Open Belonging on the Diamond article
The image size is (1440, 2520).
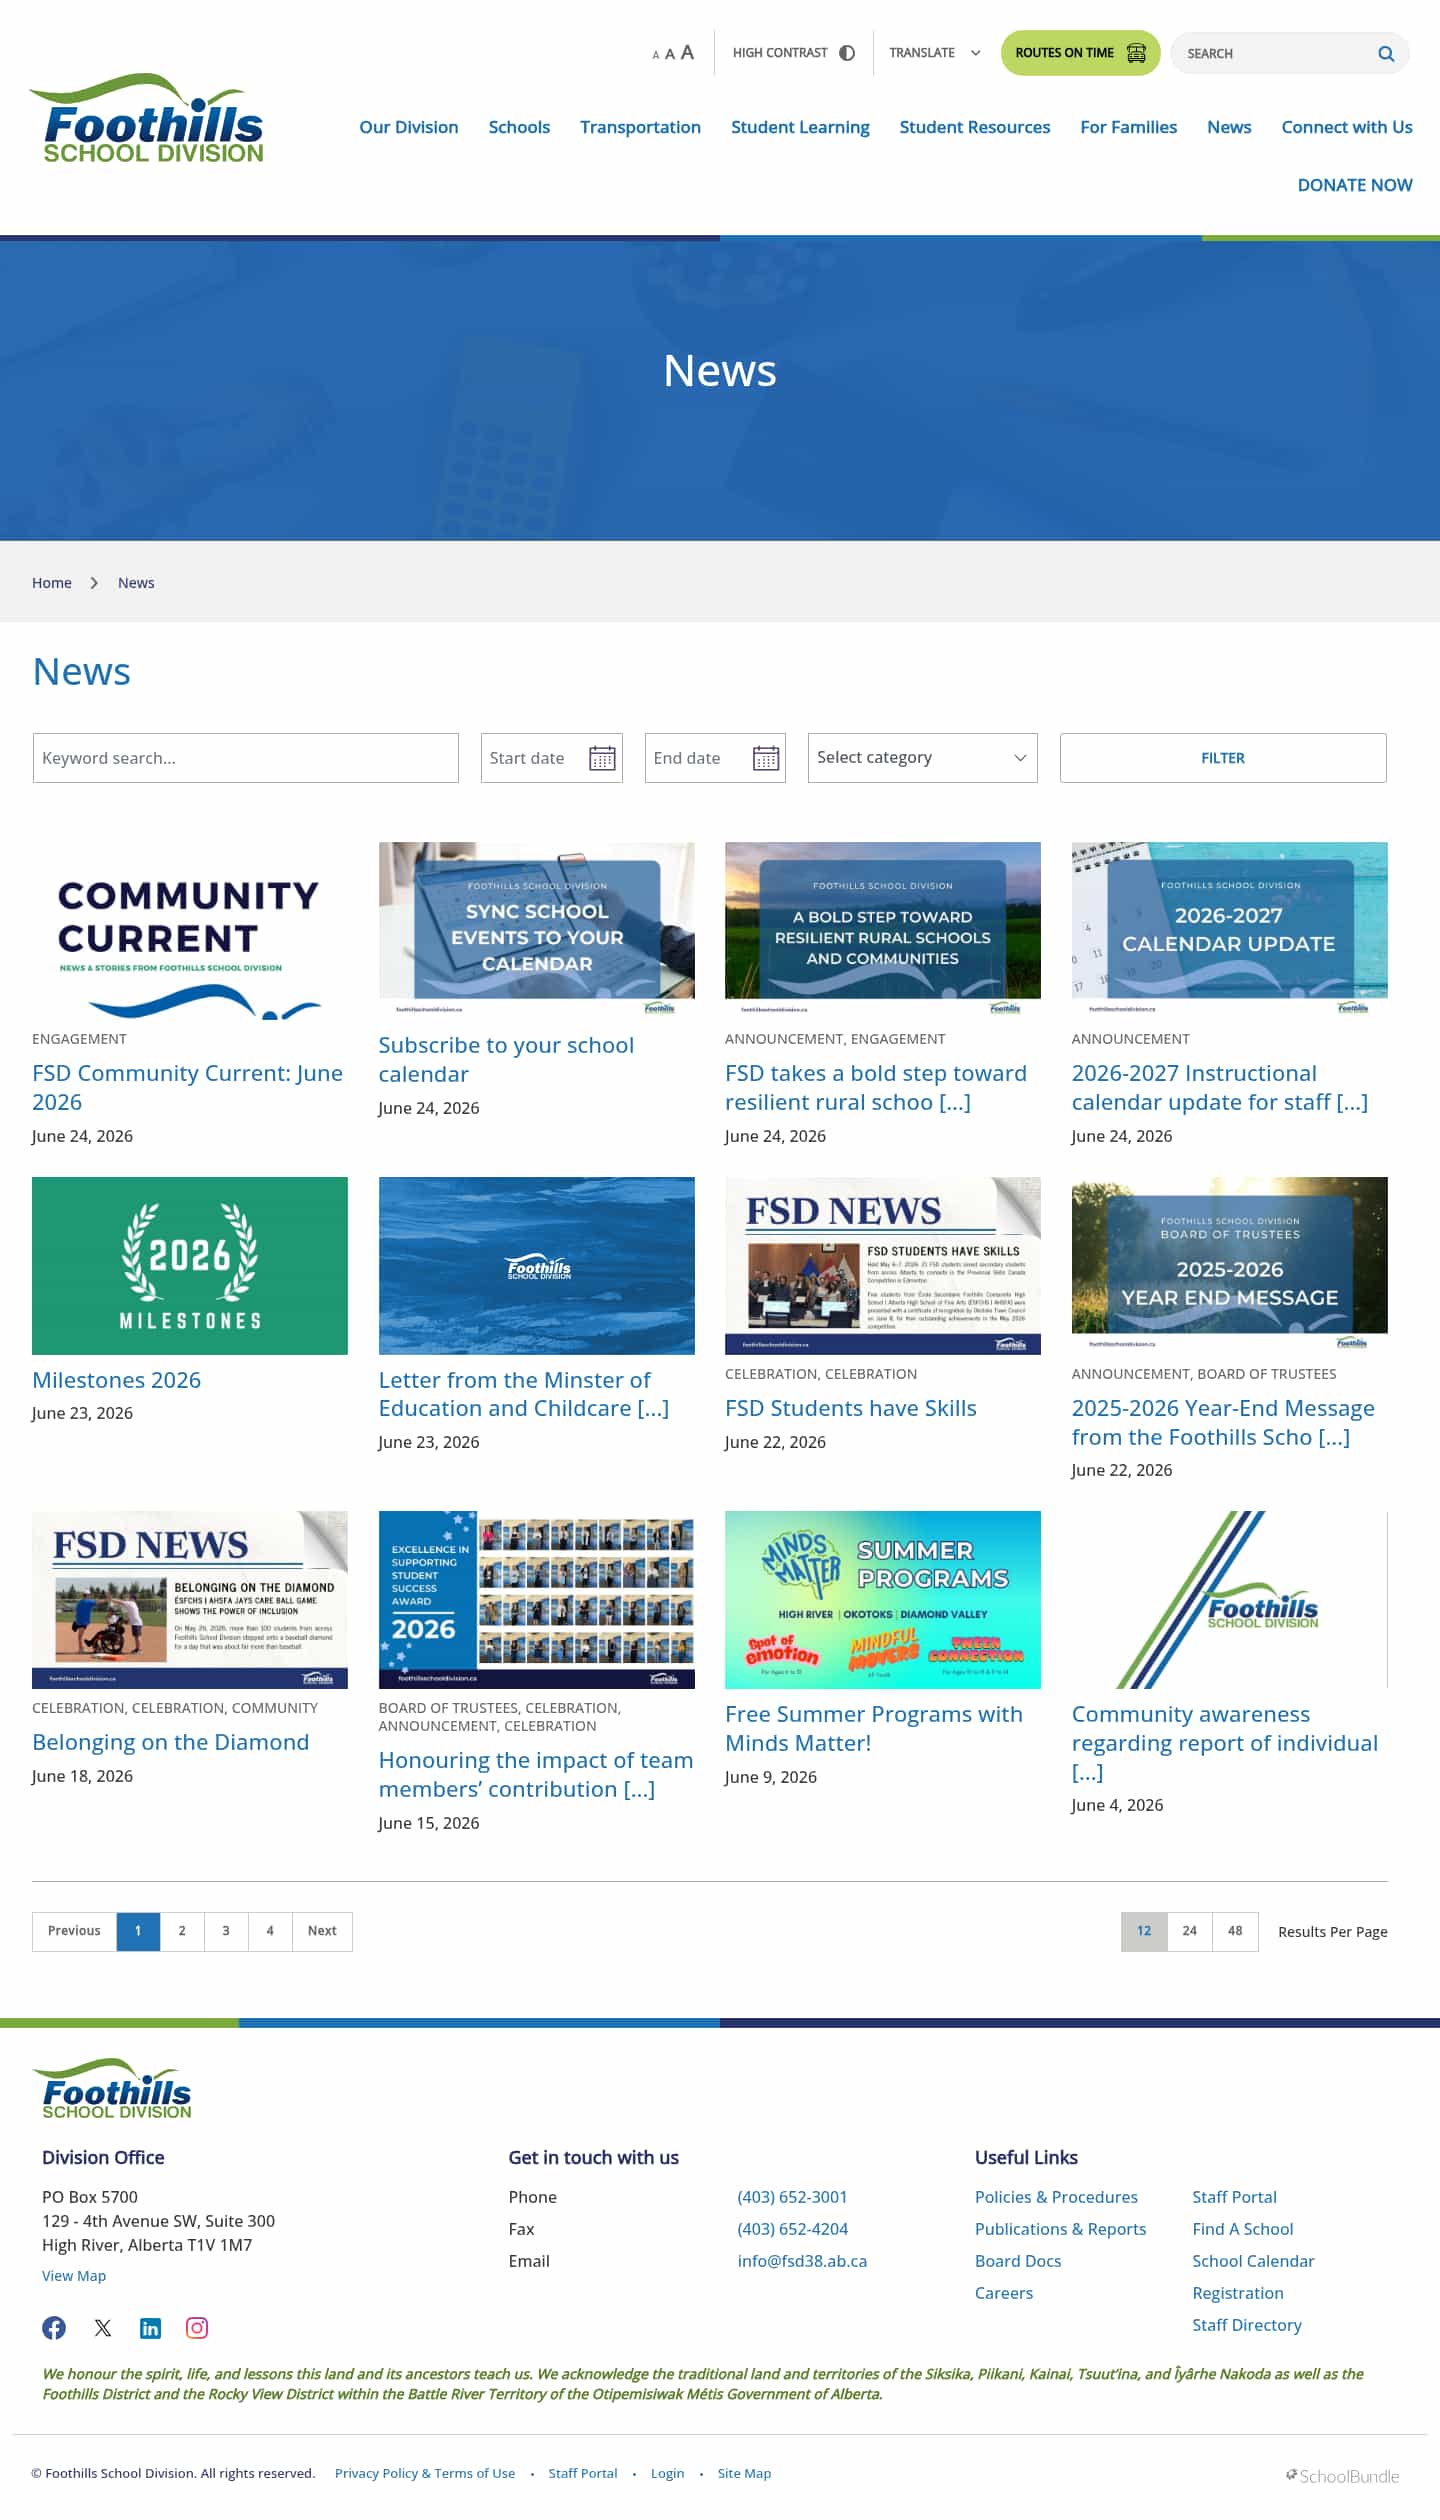point(171,1742)
